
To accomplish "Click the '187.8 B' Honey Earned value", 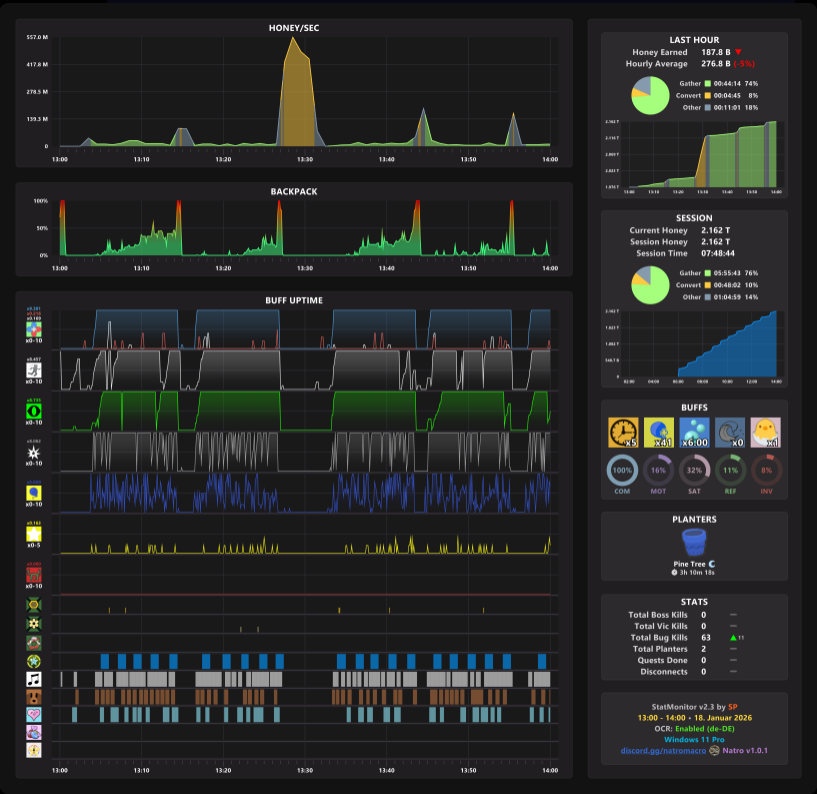I will click(x=716, y=52).
